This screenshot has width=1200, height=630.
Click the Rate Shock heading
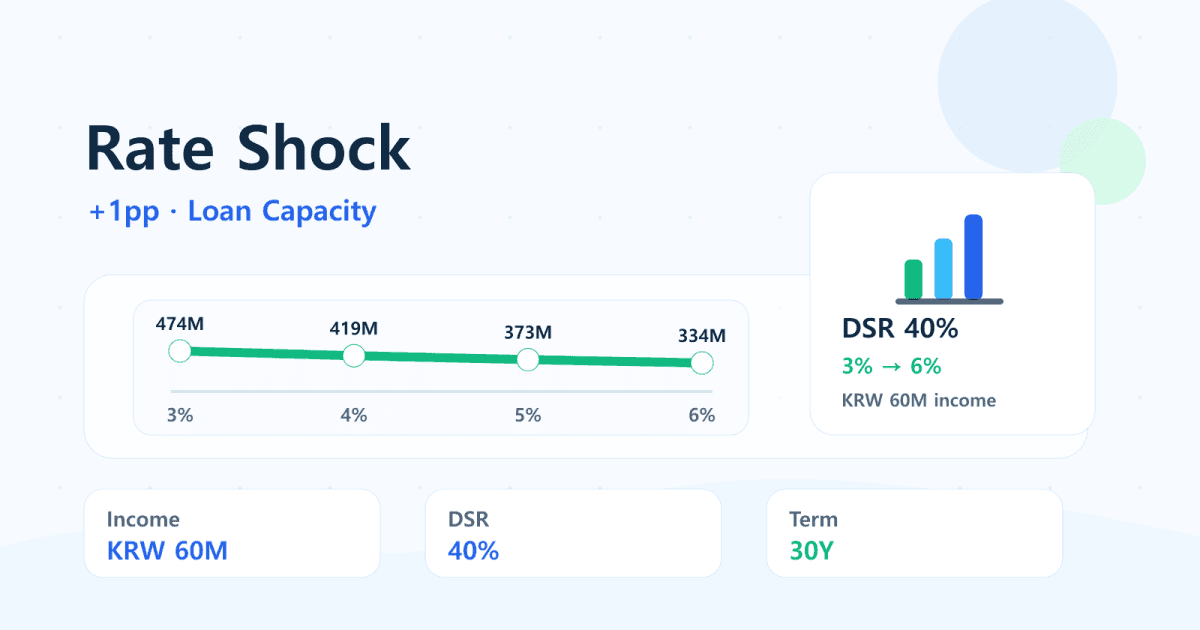click(x=248, y=149)
